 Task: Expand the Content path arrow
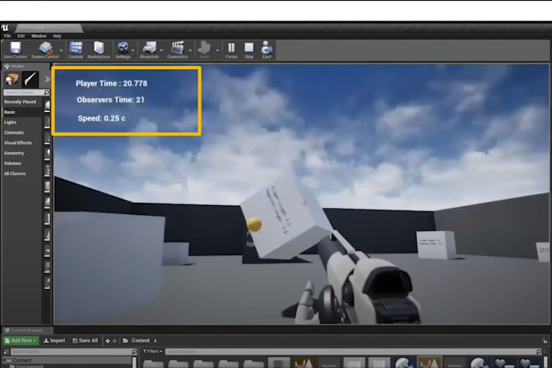156,341
